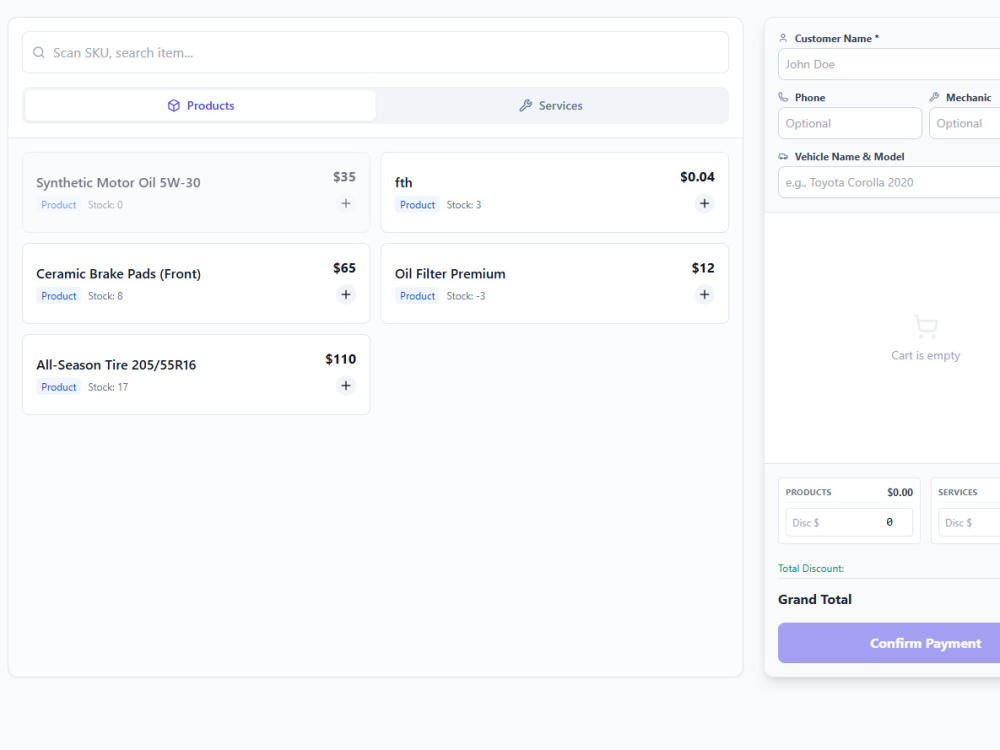The width and height of the screenshot is (1000, 750).
Task: Click the Stock: 8 label
Action: (x=105, y=296)
